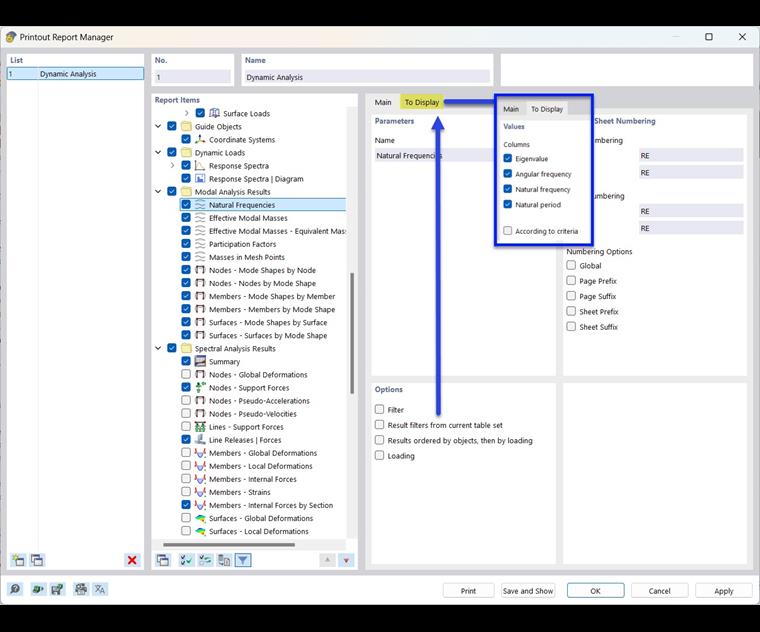Screen dimensions: 760x632
Task: Check Results ordered by objects, then by loading
Action: click(380, 440)
